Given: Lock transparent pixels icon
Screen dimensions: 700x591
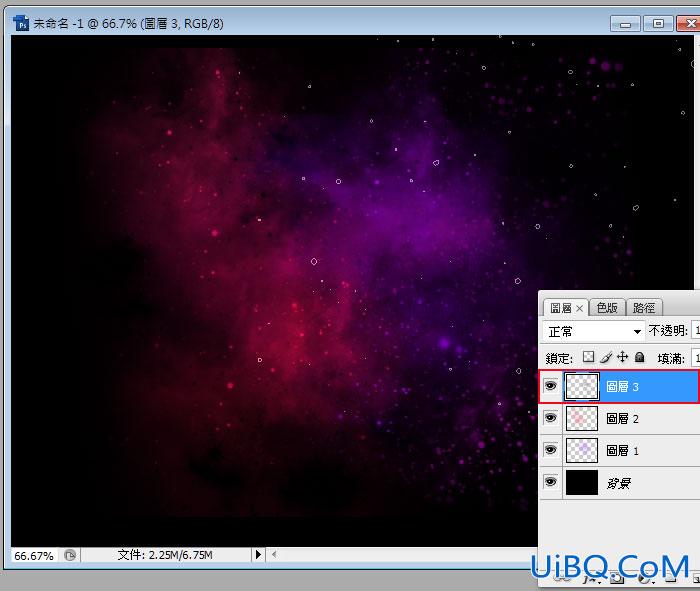Looking at the screenshot, I should click(588, 357).
